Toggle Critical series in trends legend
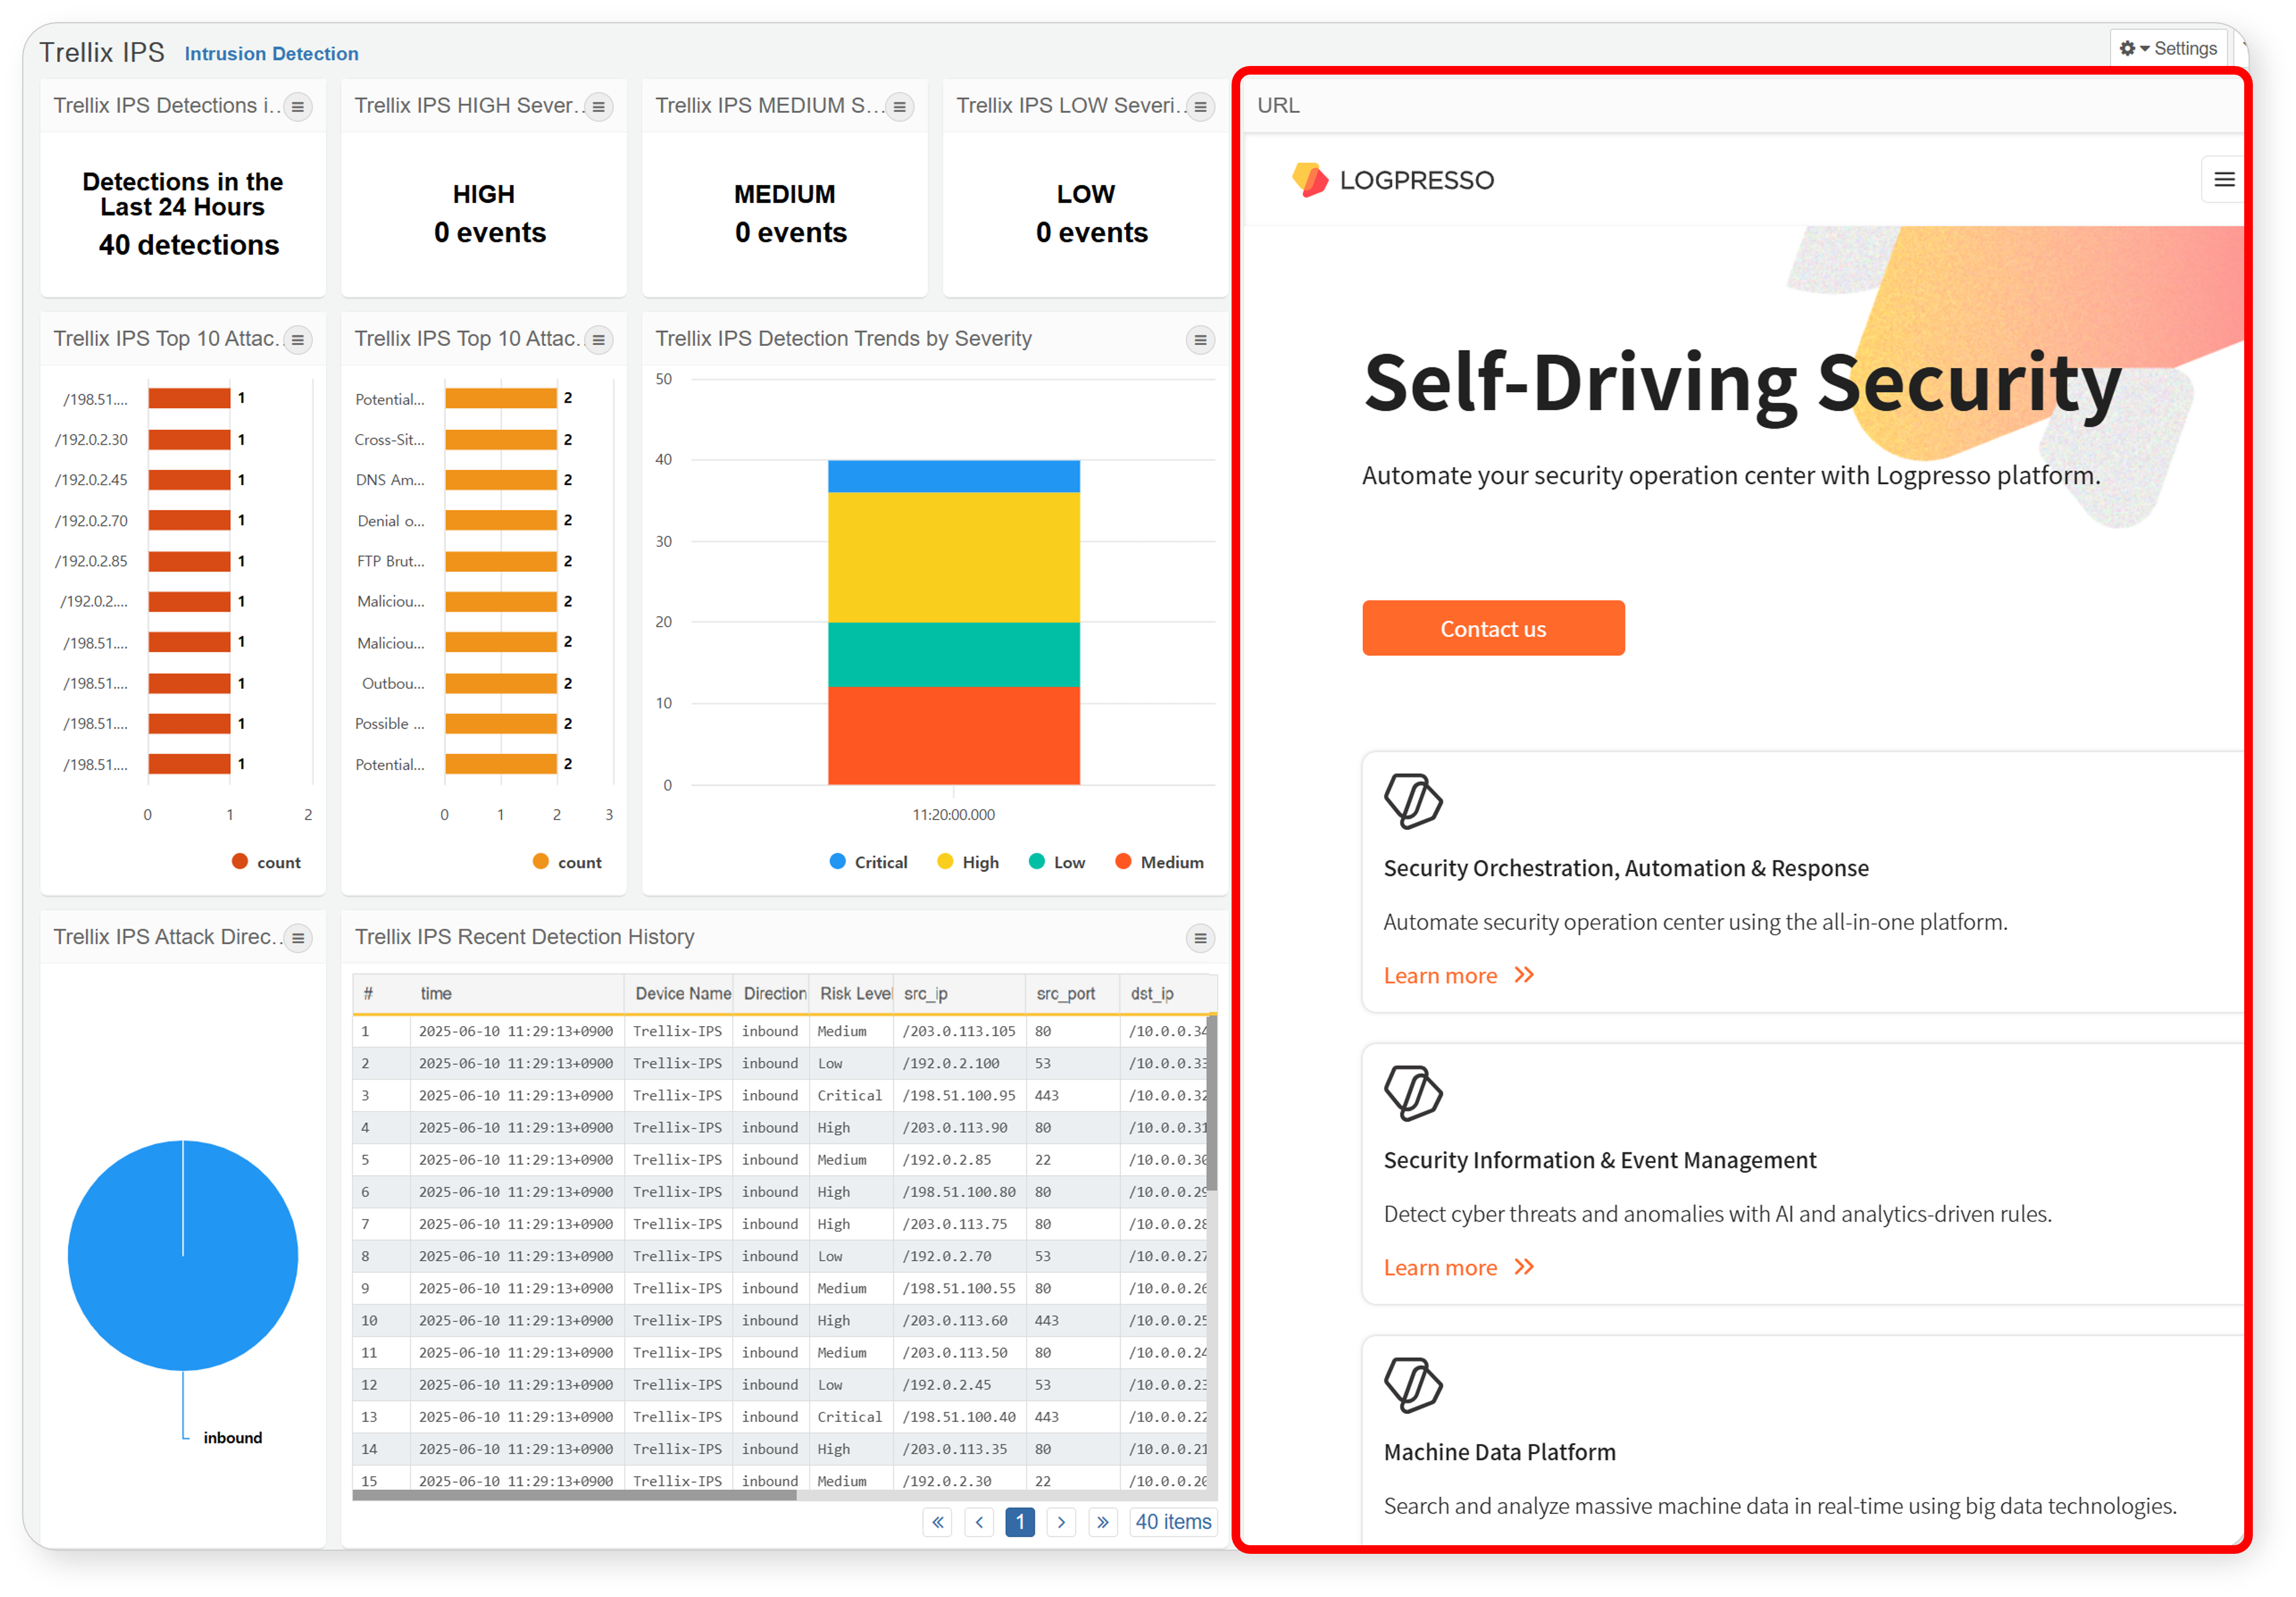2296x1597 pixels. pos(868,862)
